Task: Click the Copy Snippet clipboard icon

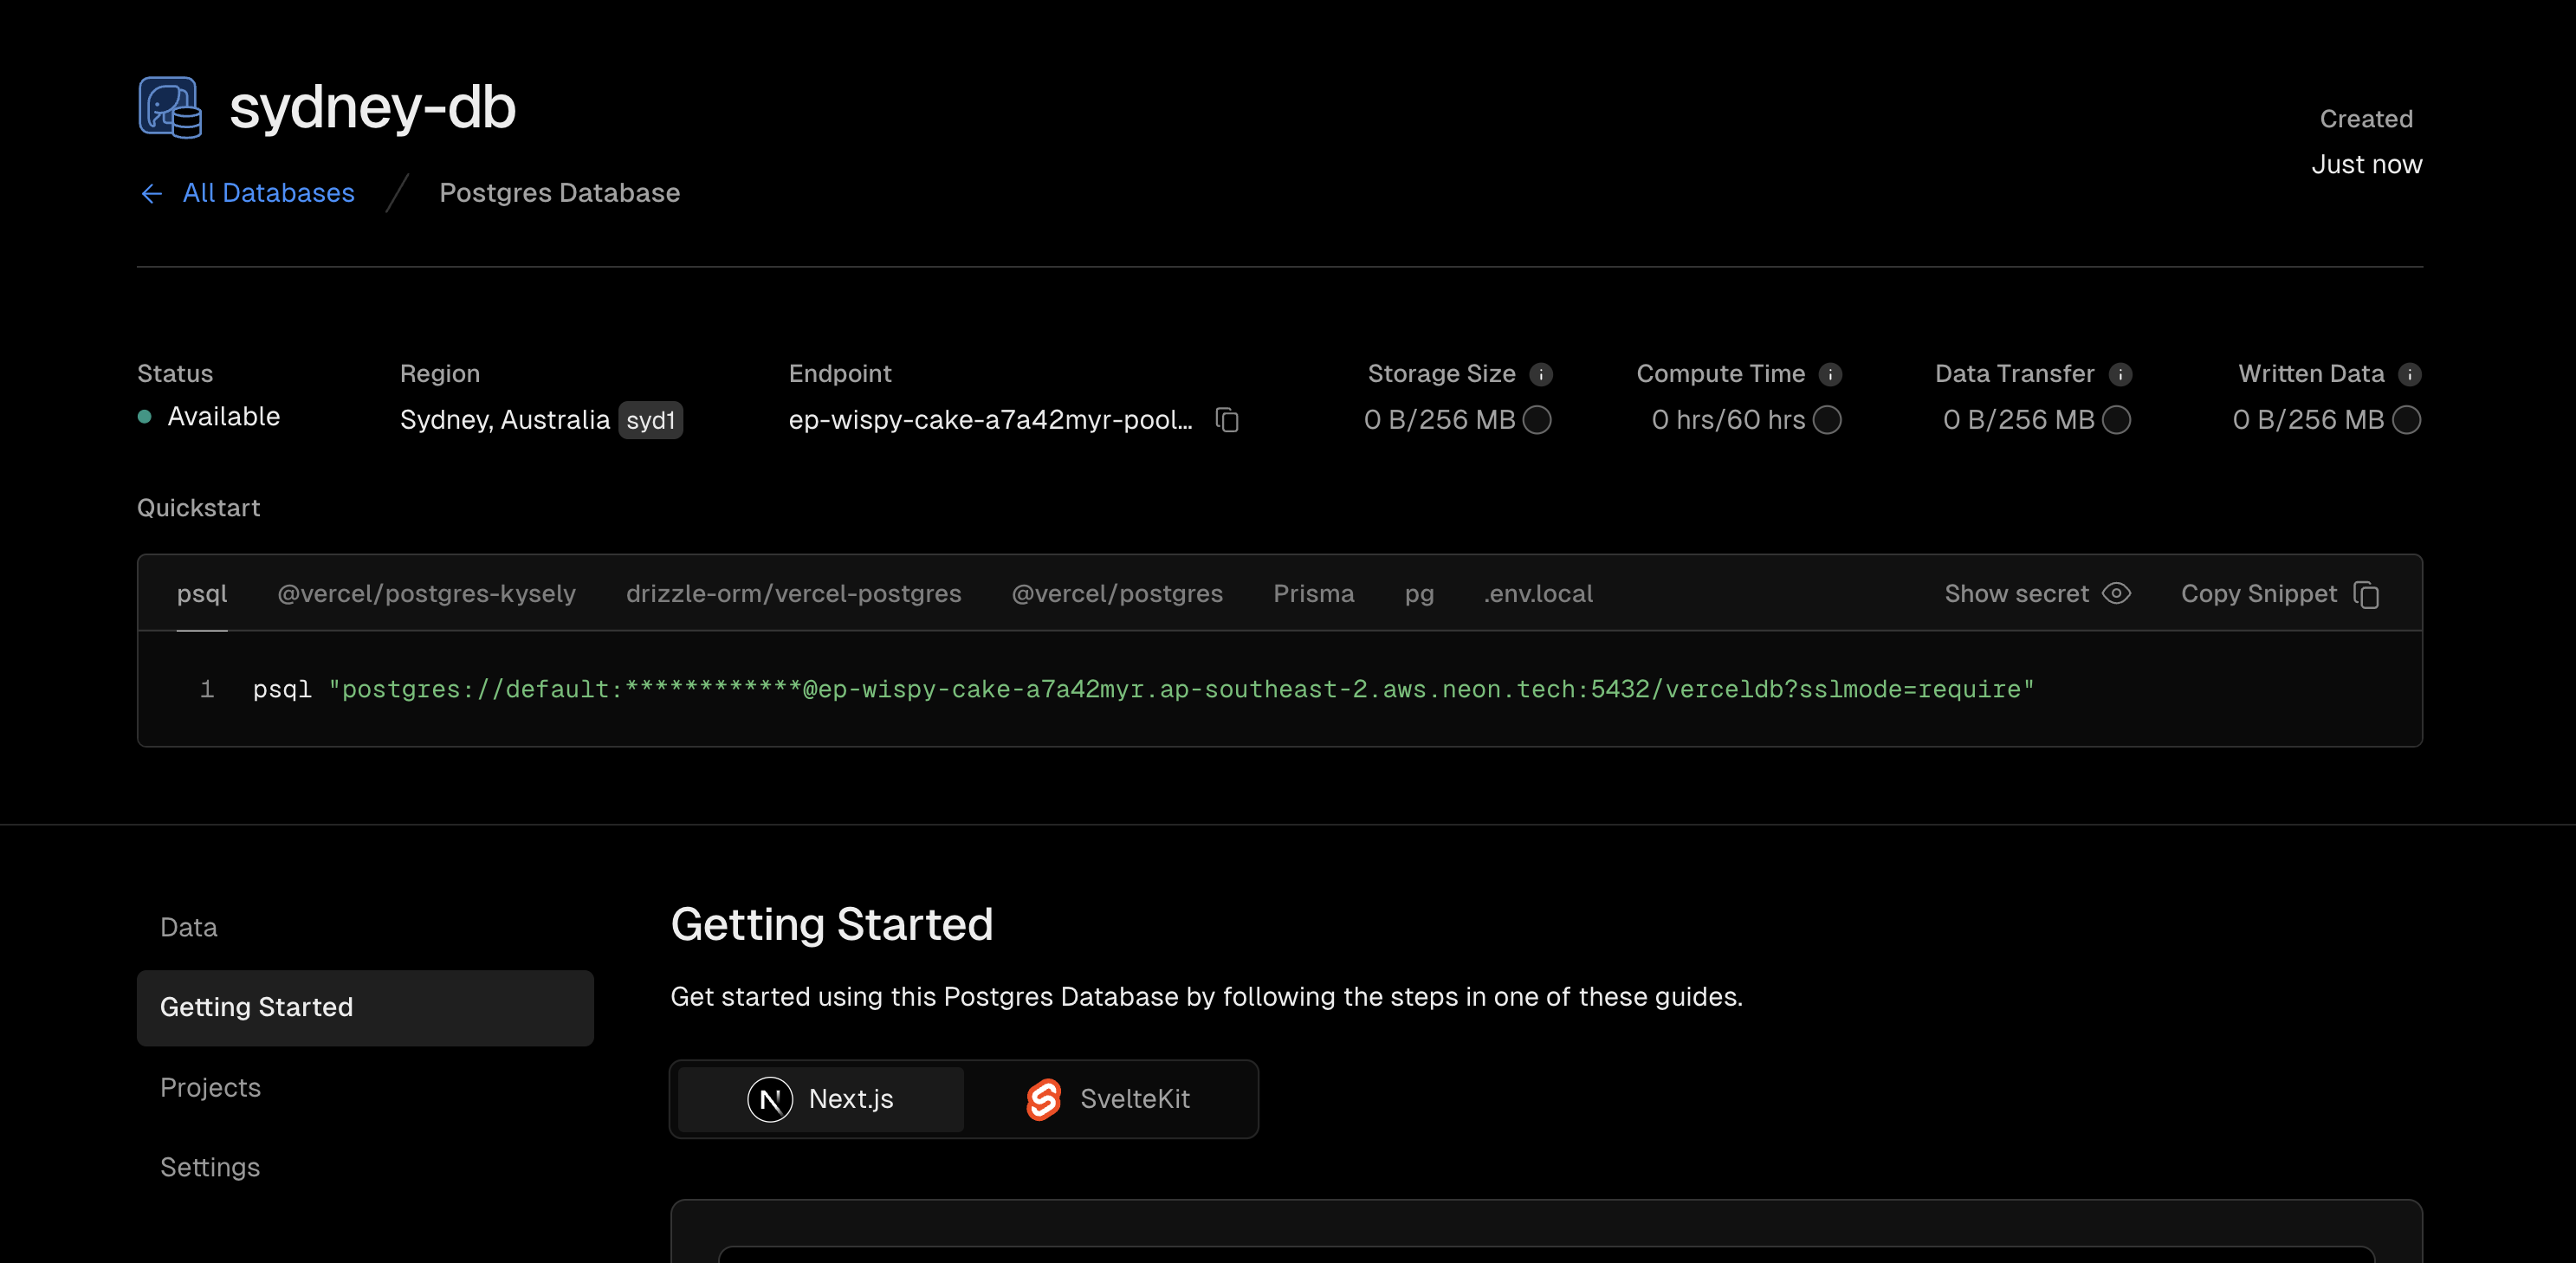Action: click(x=2367, y=594)
